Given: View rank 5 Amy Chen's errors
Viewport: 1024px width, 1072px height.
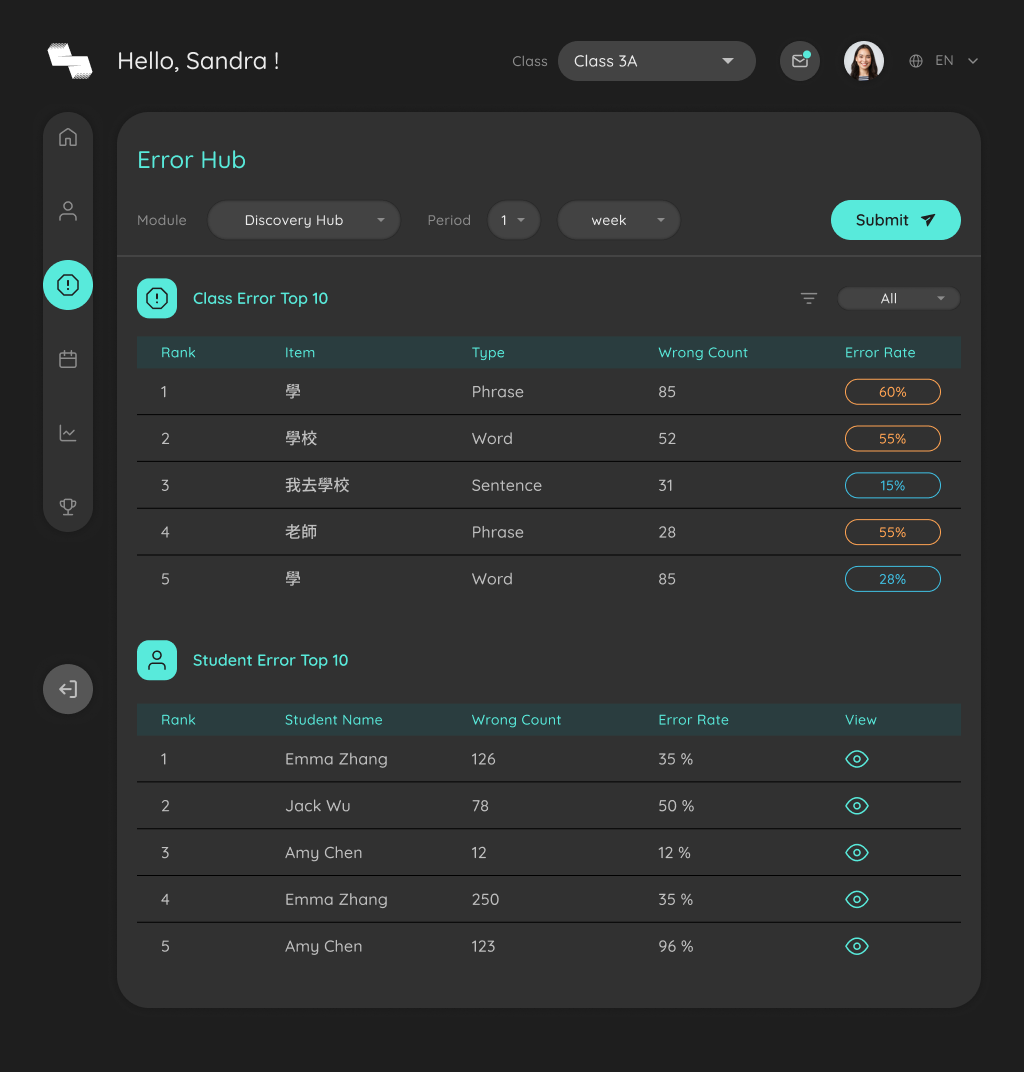Looking at the screenshot, I should [857, 946].
